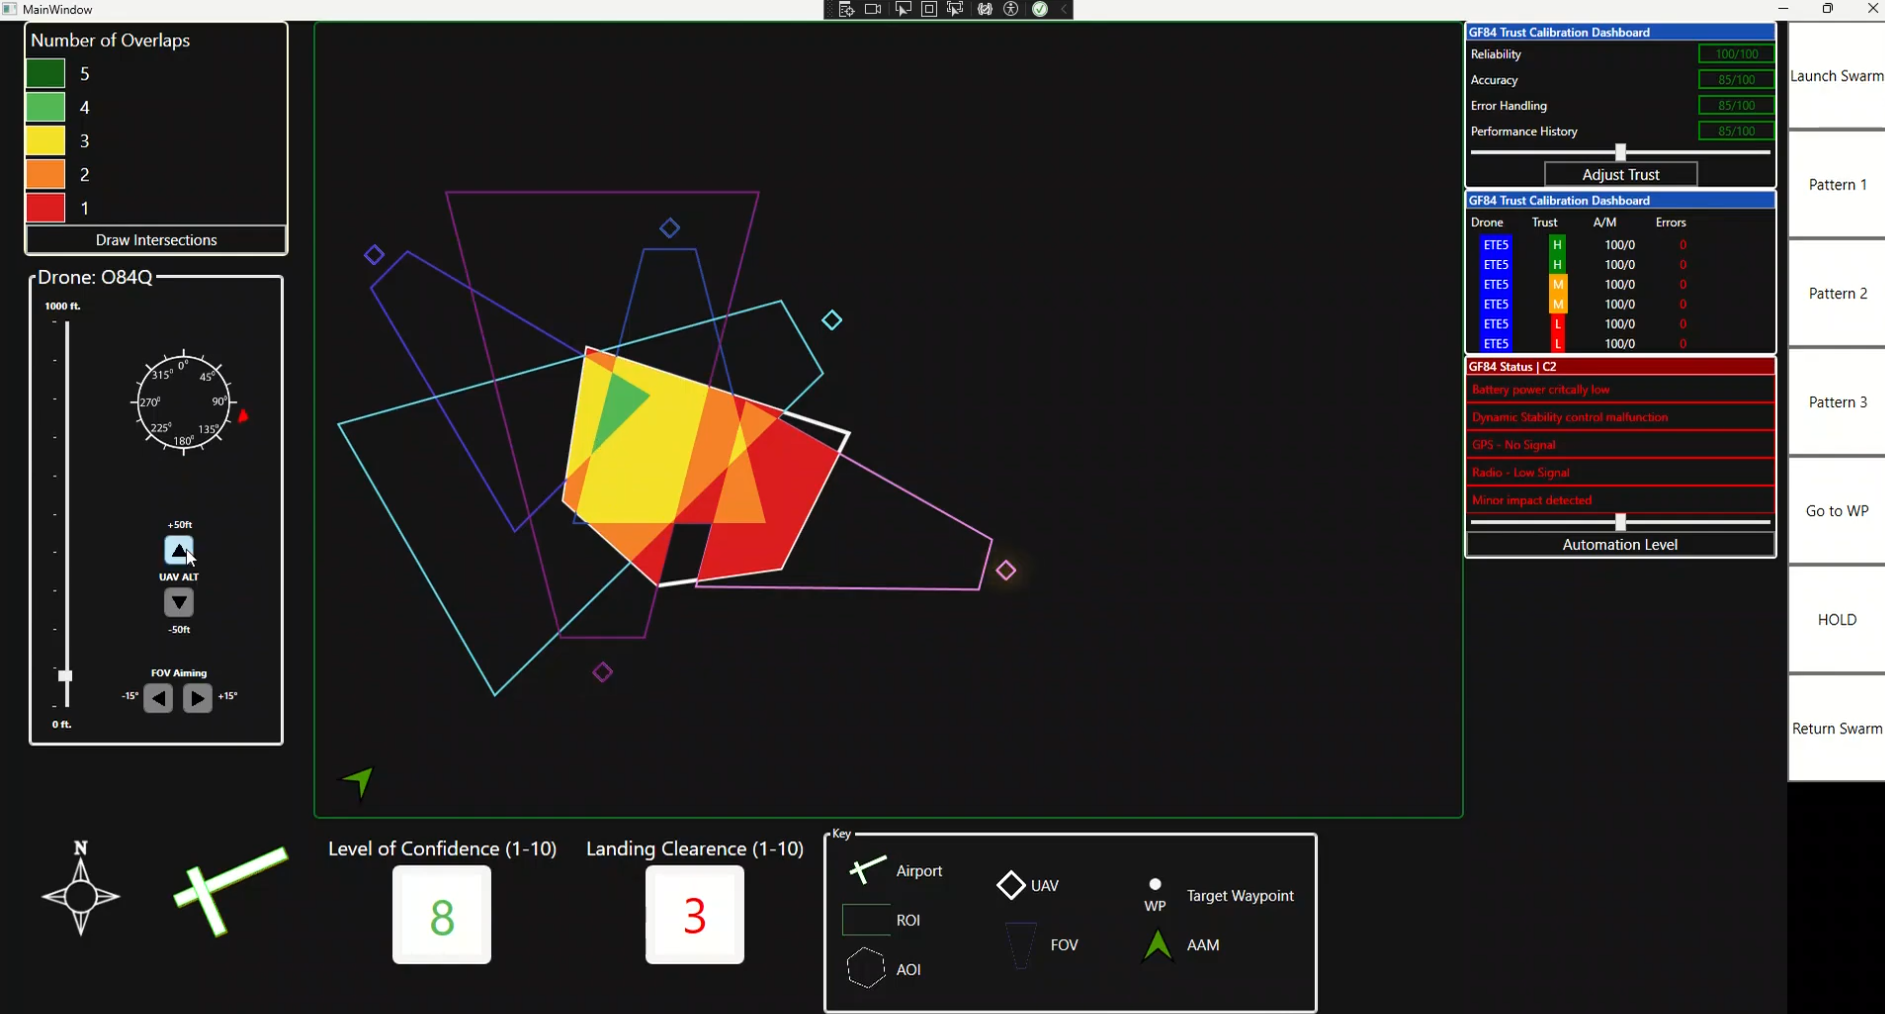This screenshot has height=1014, width=1885.
Task: Open Live Visual Tree from debug toolbar
Action: click(846, 10)
